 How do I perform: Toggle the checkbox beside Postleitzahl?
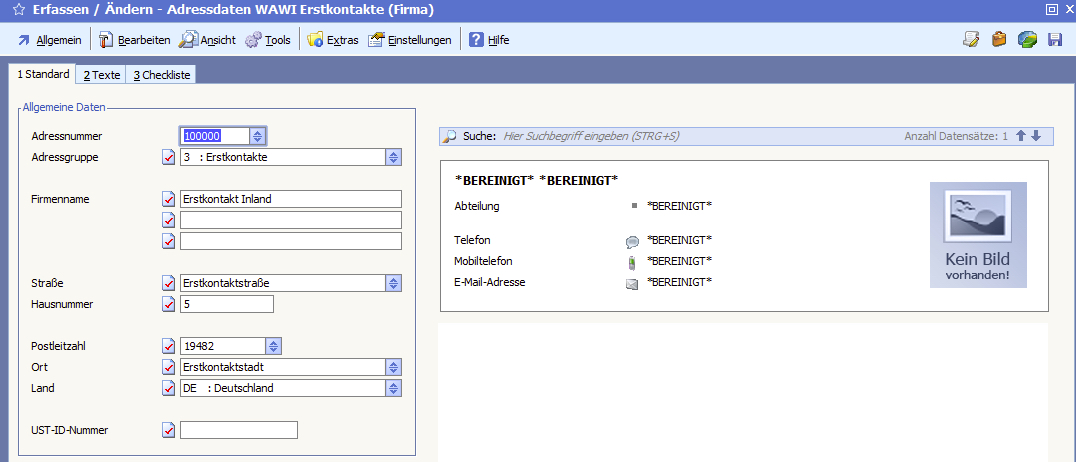click(168, 346)
